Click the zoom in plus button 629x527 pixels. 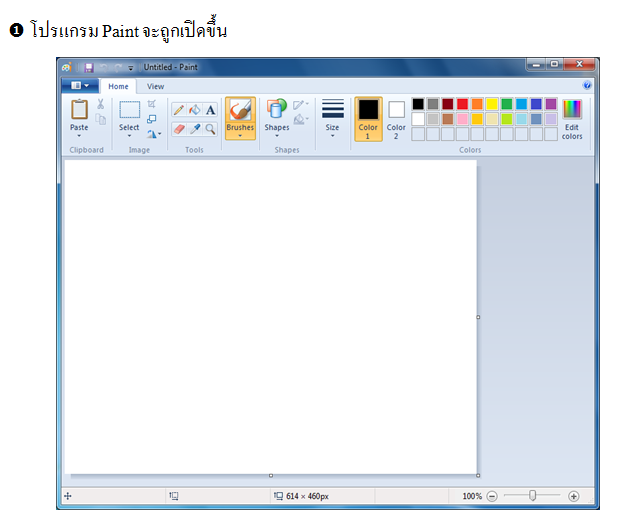coord(574,496)
